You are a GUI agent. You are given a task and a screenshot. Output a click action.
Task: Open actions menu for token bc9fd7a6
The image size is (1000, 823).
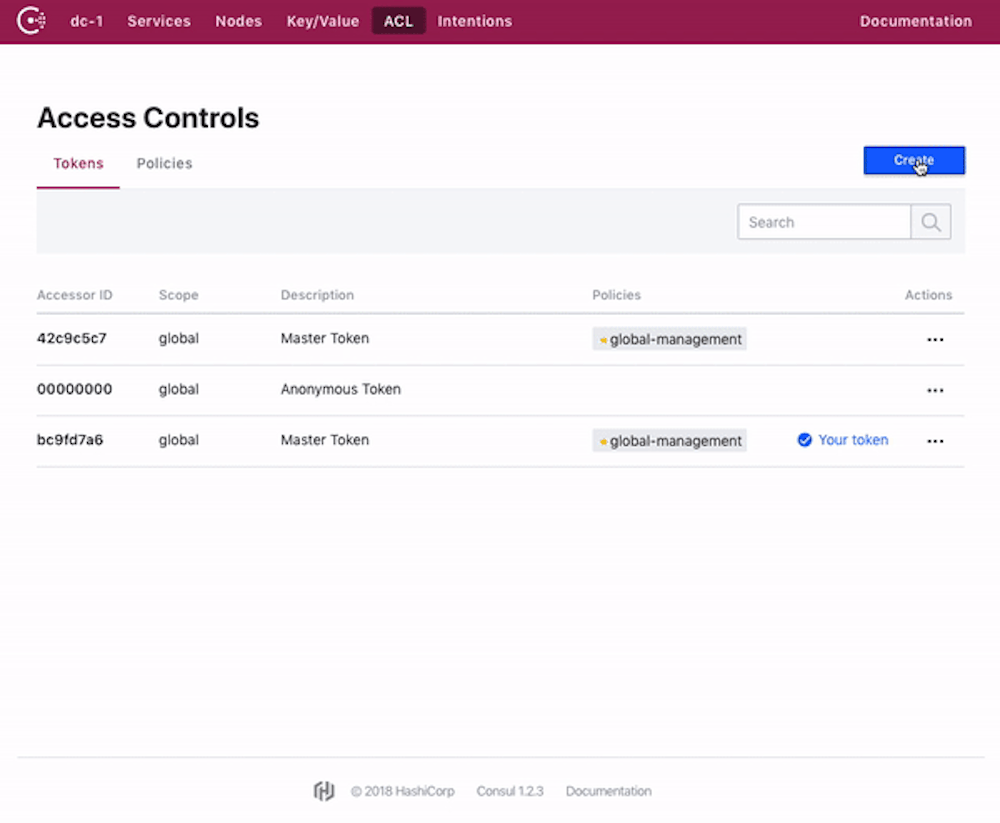pos(935,441)
